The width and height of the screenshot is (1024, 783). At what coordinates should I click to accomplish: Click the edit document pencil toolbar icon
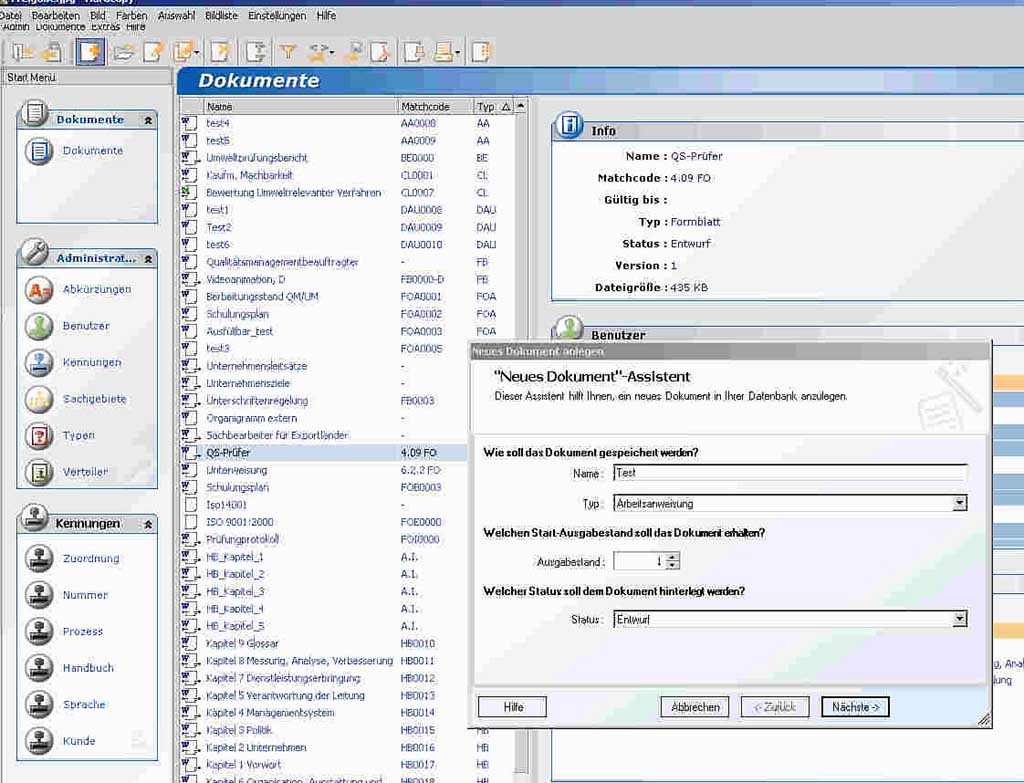click(153, 52)
